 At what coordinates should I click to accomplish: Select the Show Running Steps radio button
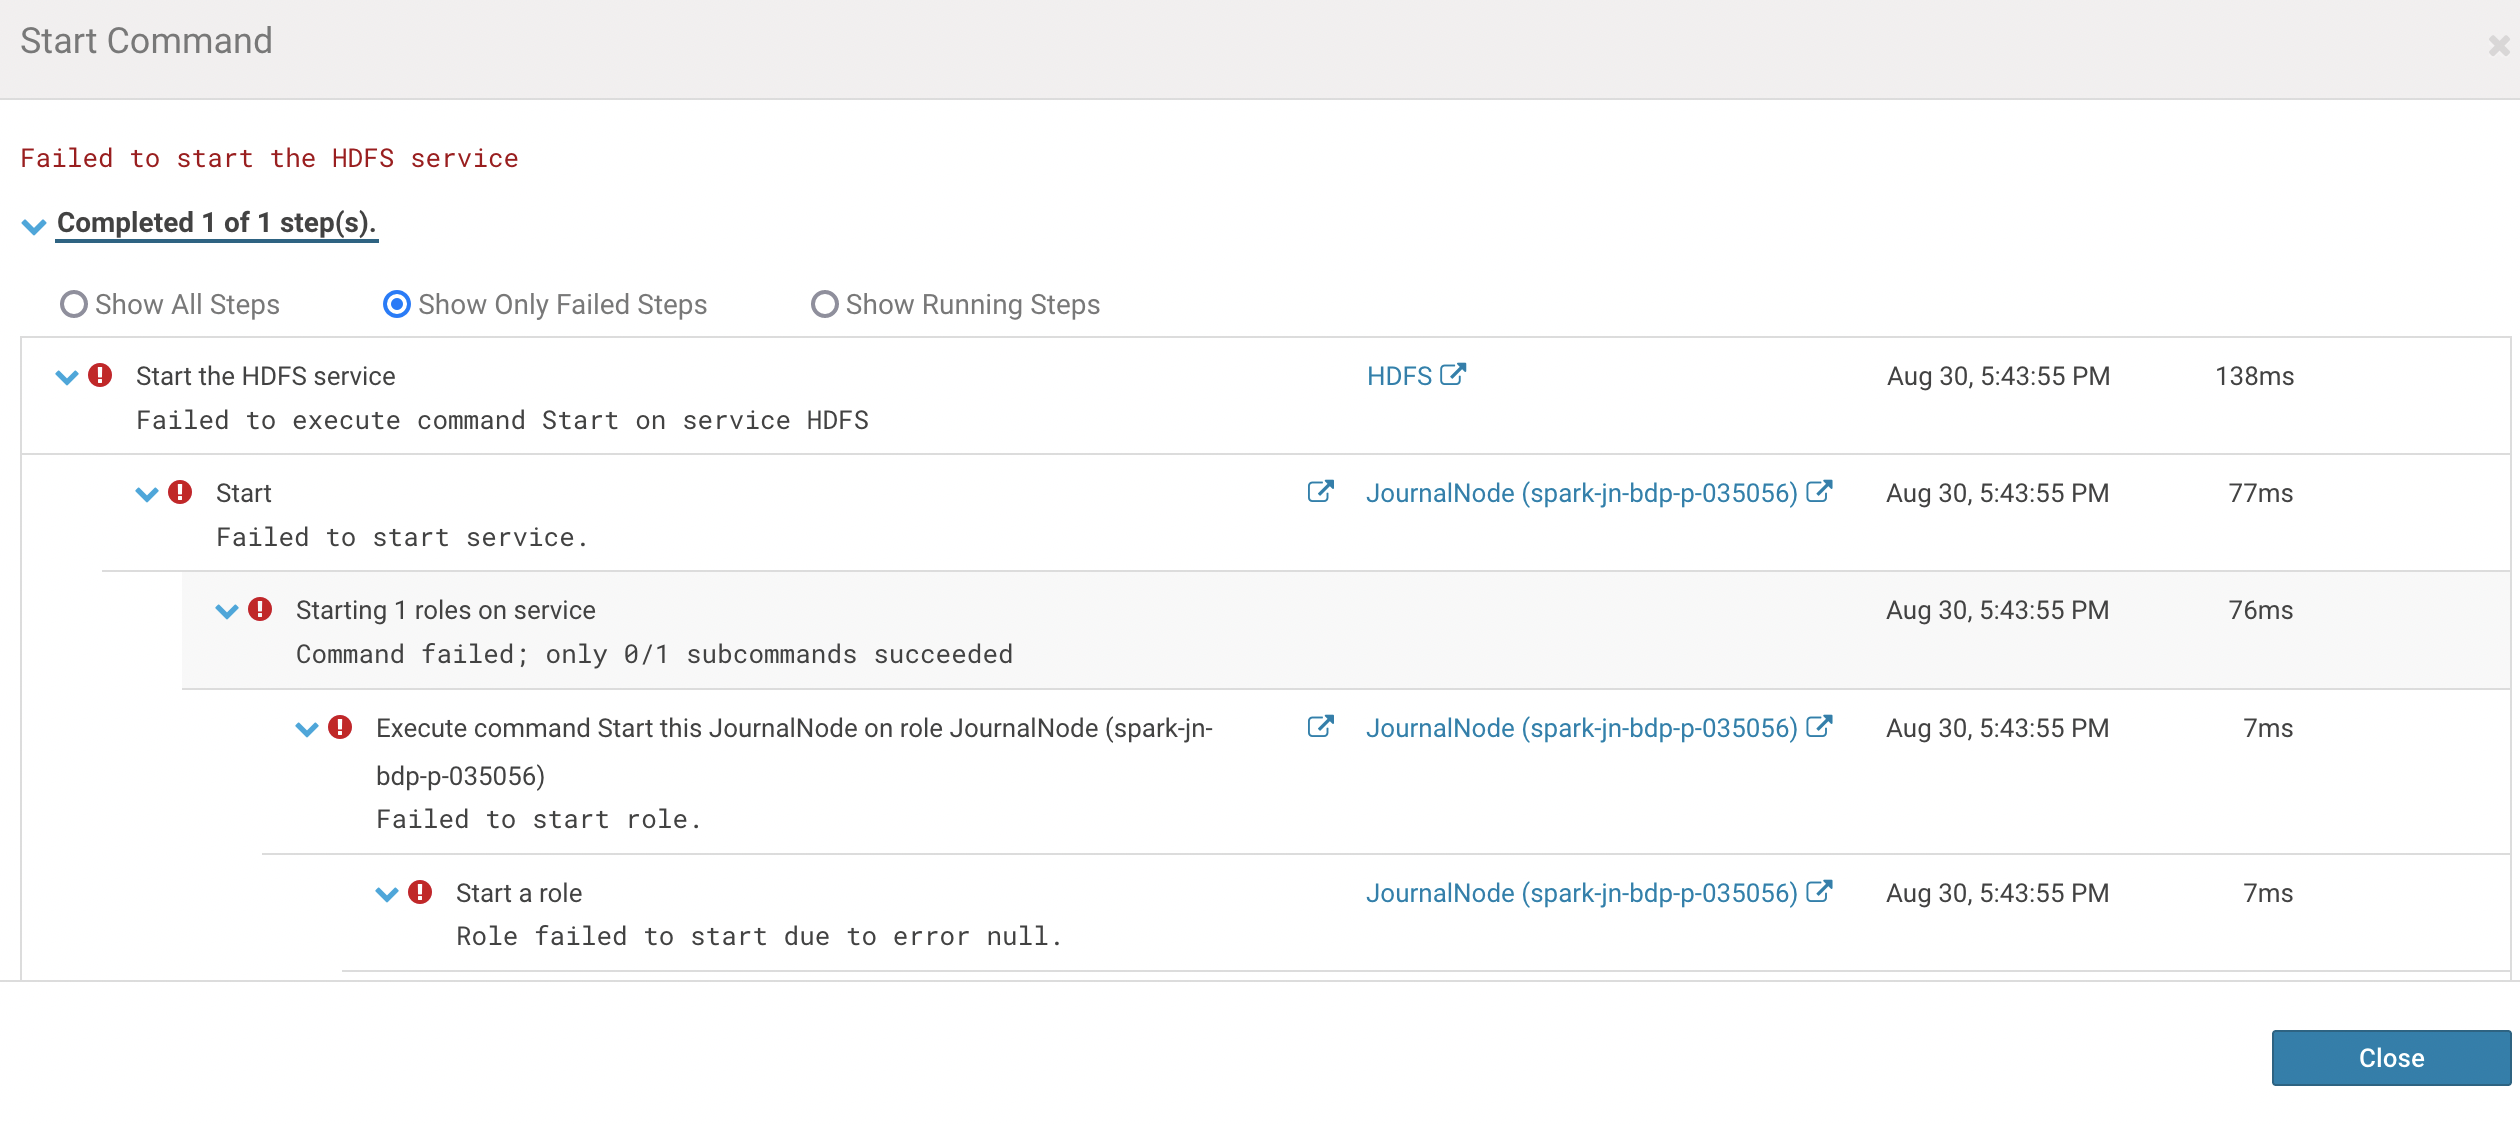824,304
